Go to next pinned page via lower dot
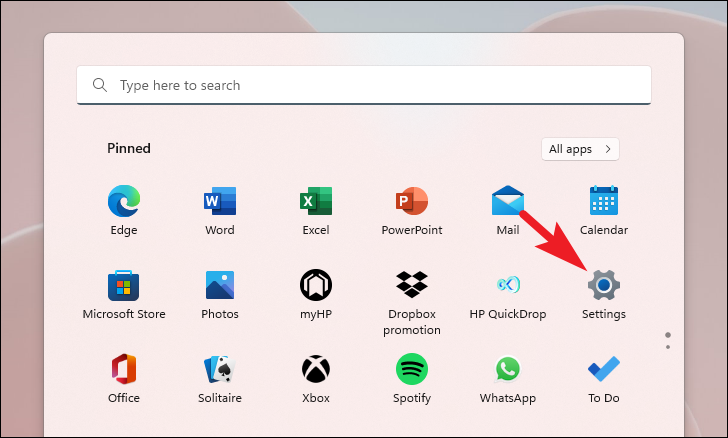 click(x=668, y=347)
